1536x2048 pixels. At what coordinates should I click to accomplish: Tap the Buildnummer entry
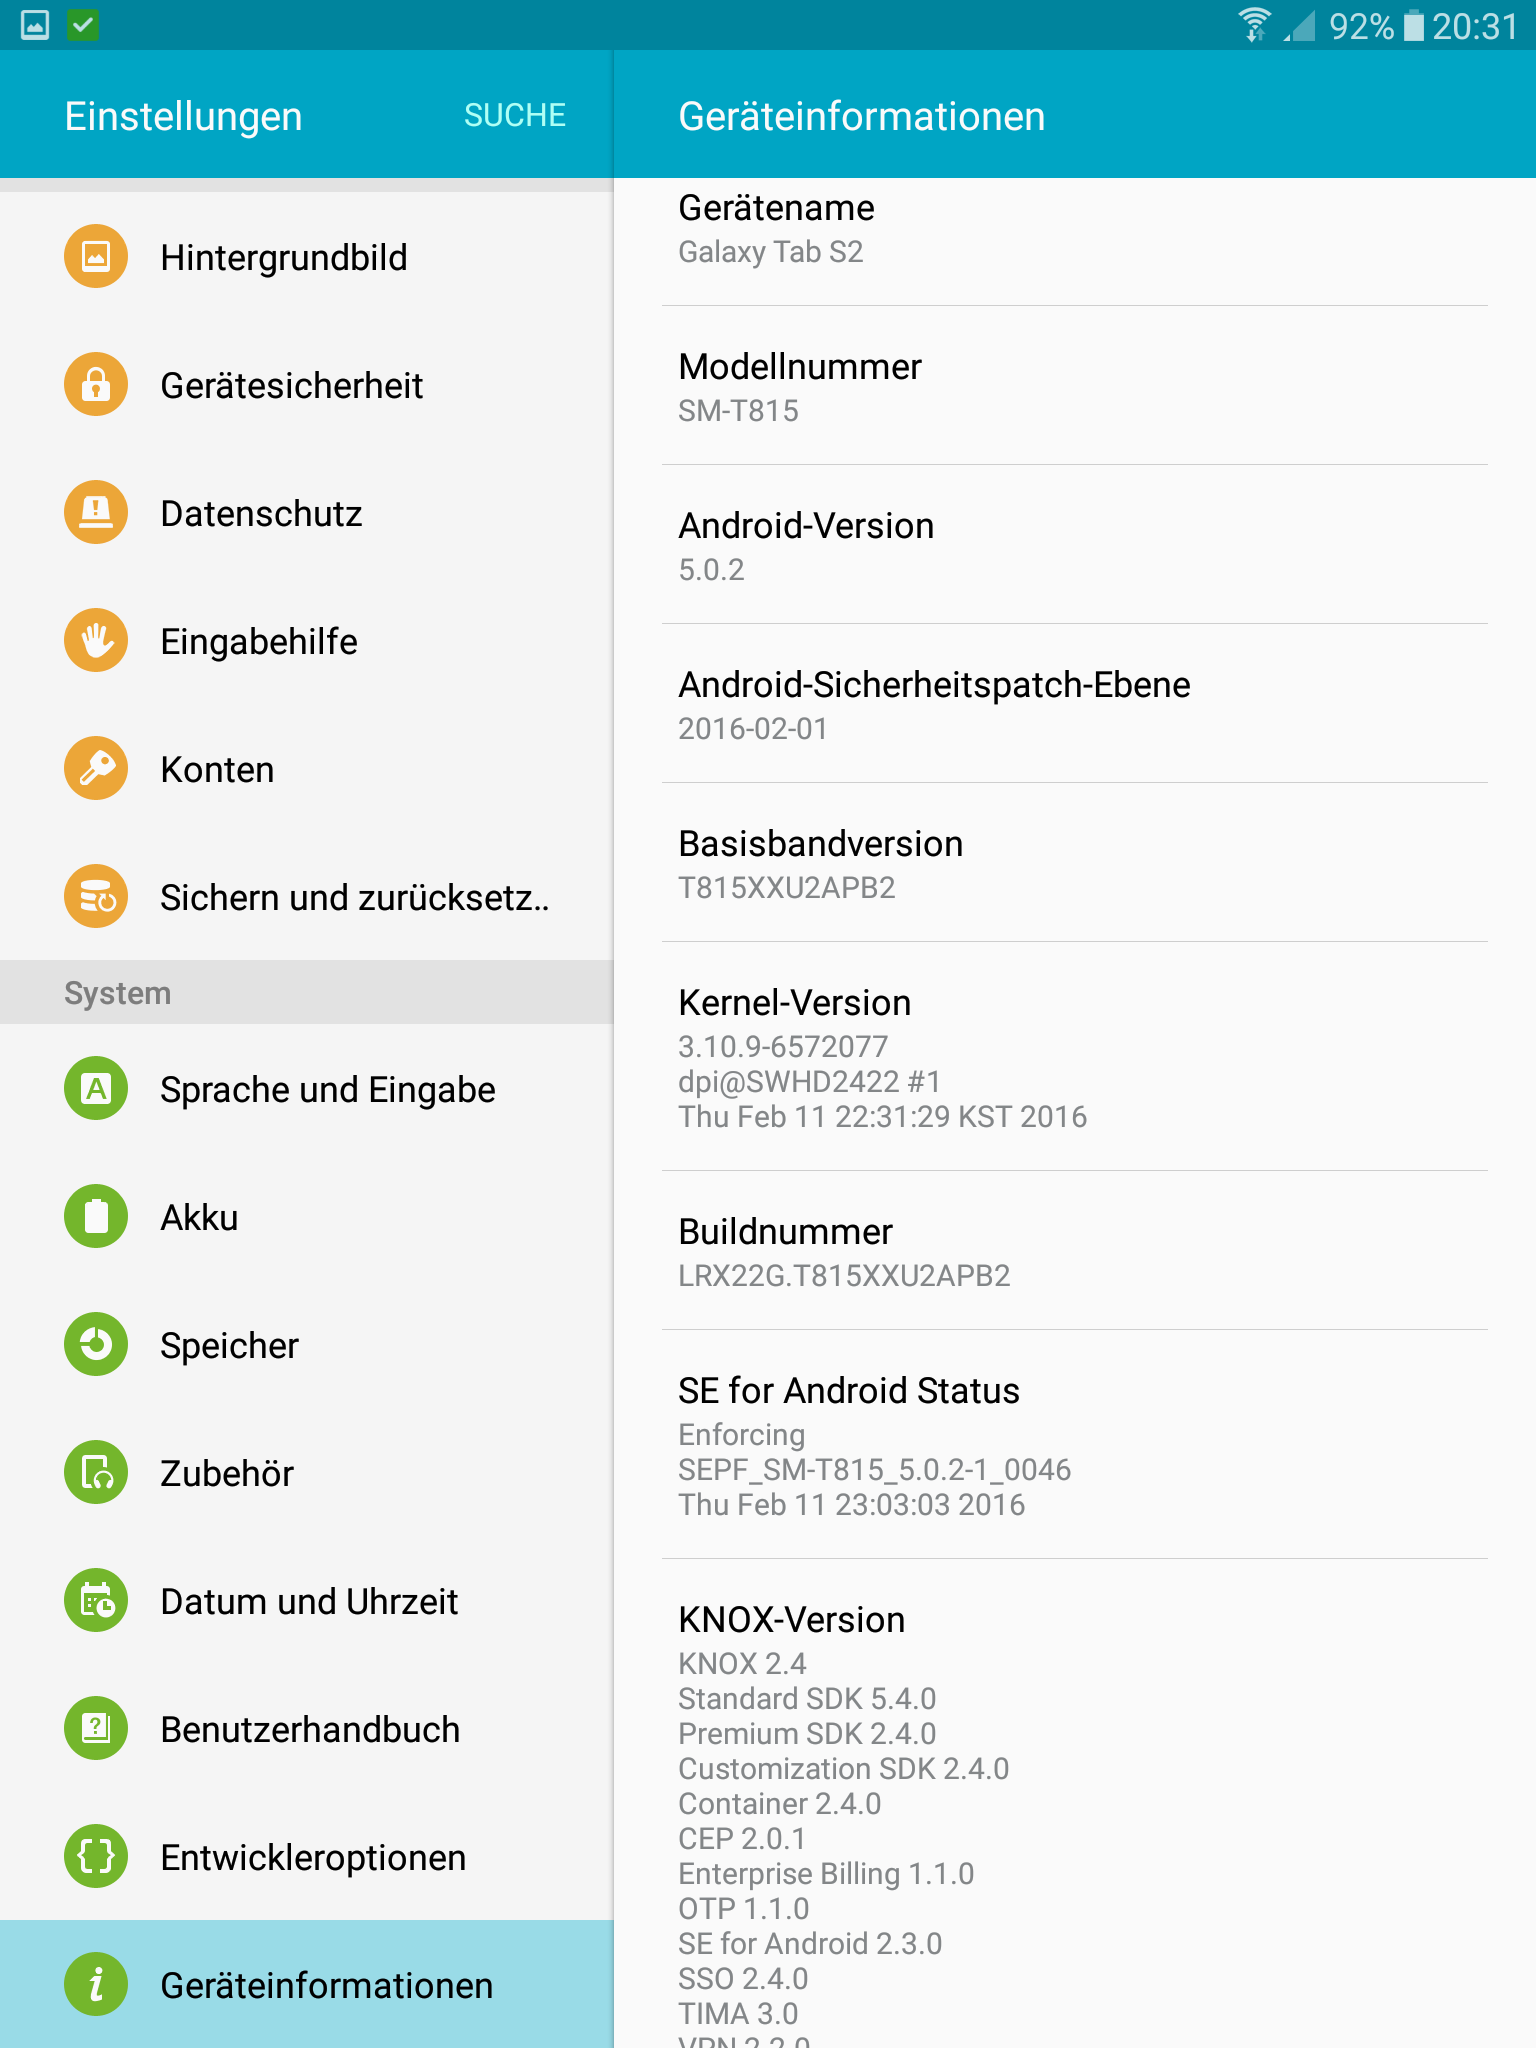click(x=1075, y=1251)
